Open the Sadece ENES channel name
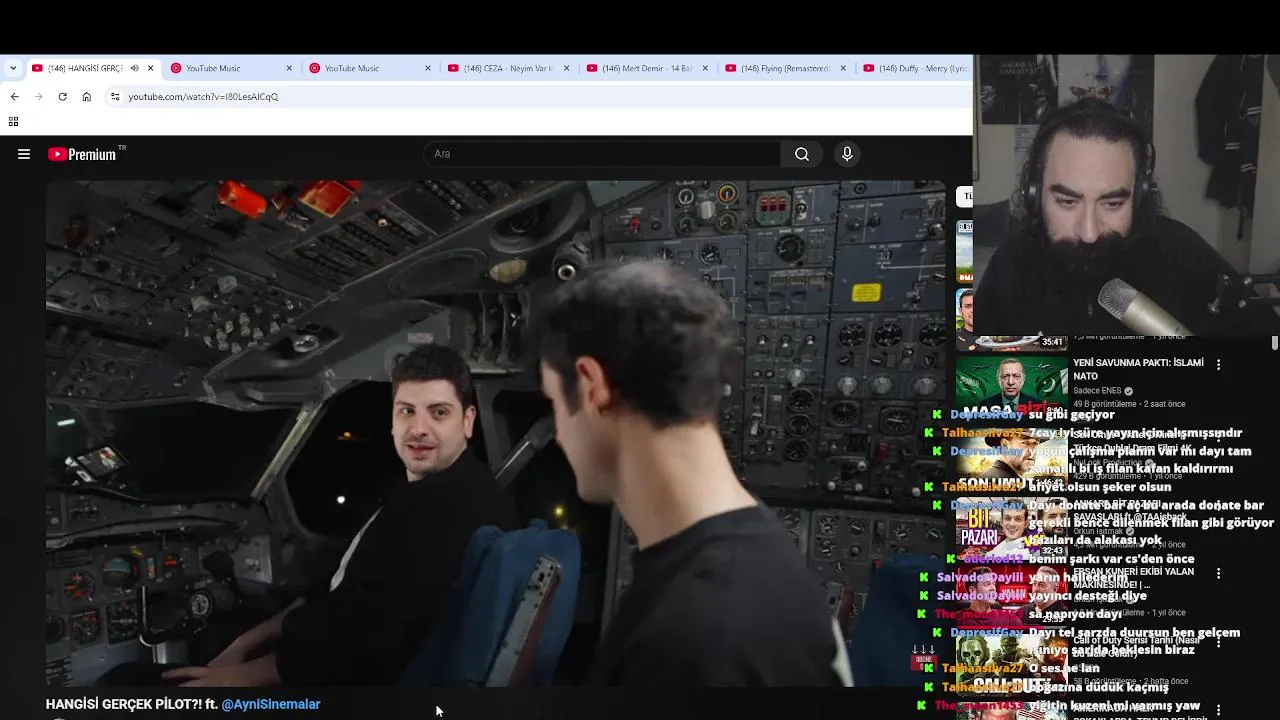The image size is (1280, 720). point(1097,391)
